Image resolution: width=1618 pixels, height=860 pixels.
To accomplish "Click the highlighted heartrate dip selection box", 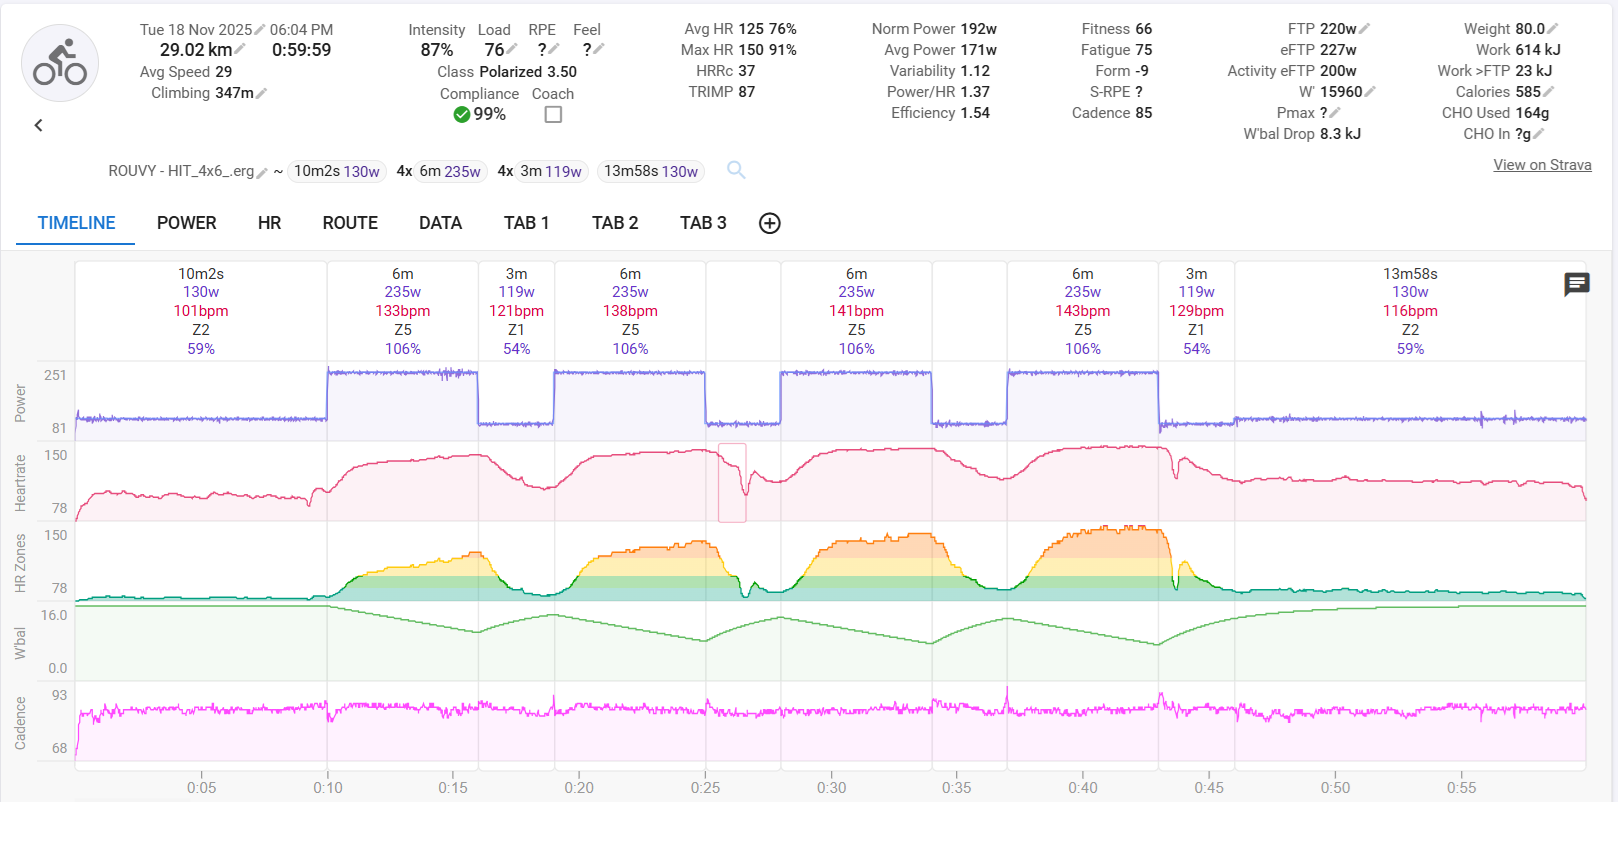I will (x=732, y=483).
